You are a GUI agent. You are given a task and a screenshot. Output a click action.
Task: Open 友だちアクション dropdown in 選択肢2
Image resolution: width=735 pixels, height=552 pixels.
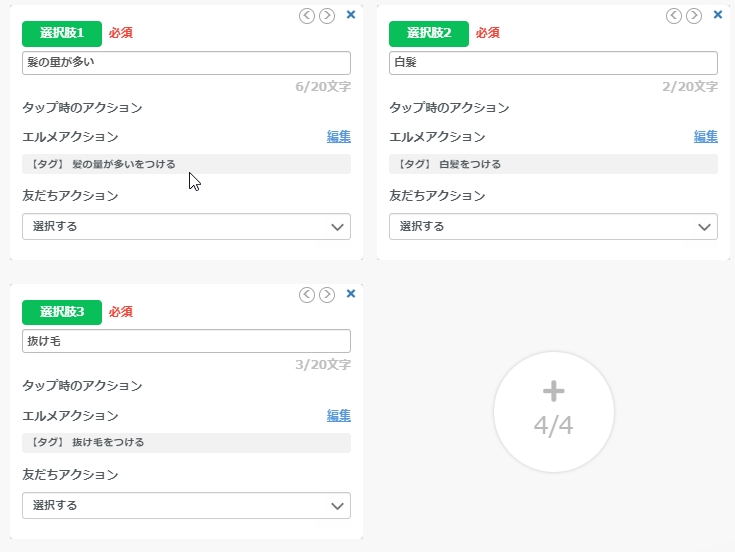(x=553, y=227)
